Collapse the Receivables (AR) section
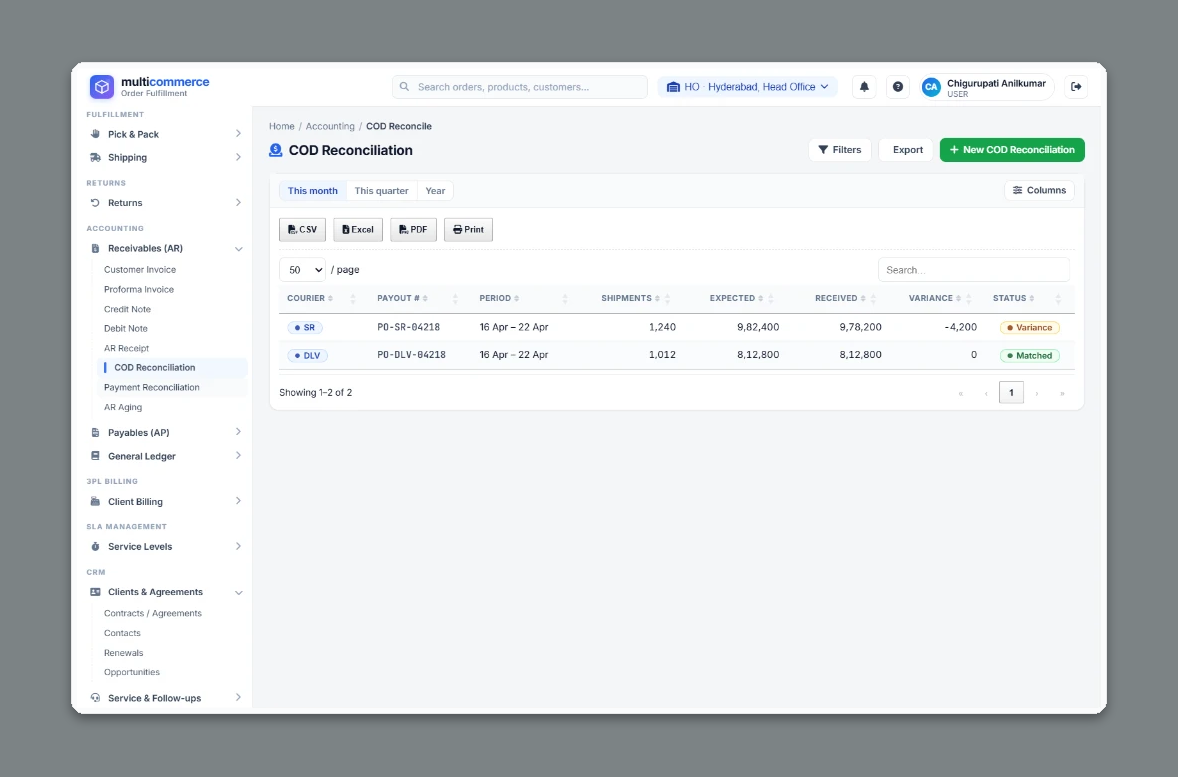 point(165,249)
